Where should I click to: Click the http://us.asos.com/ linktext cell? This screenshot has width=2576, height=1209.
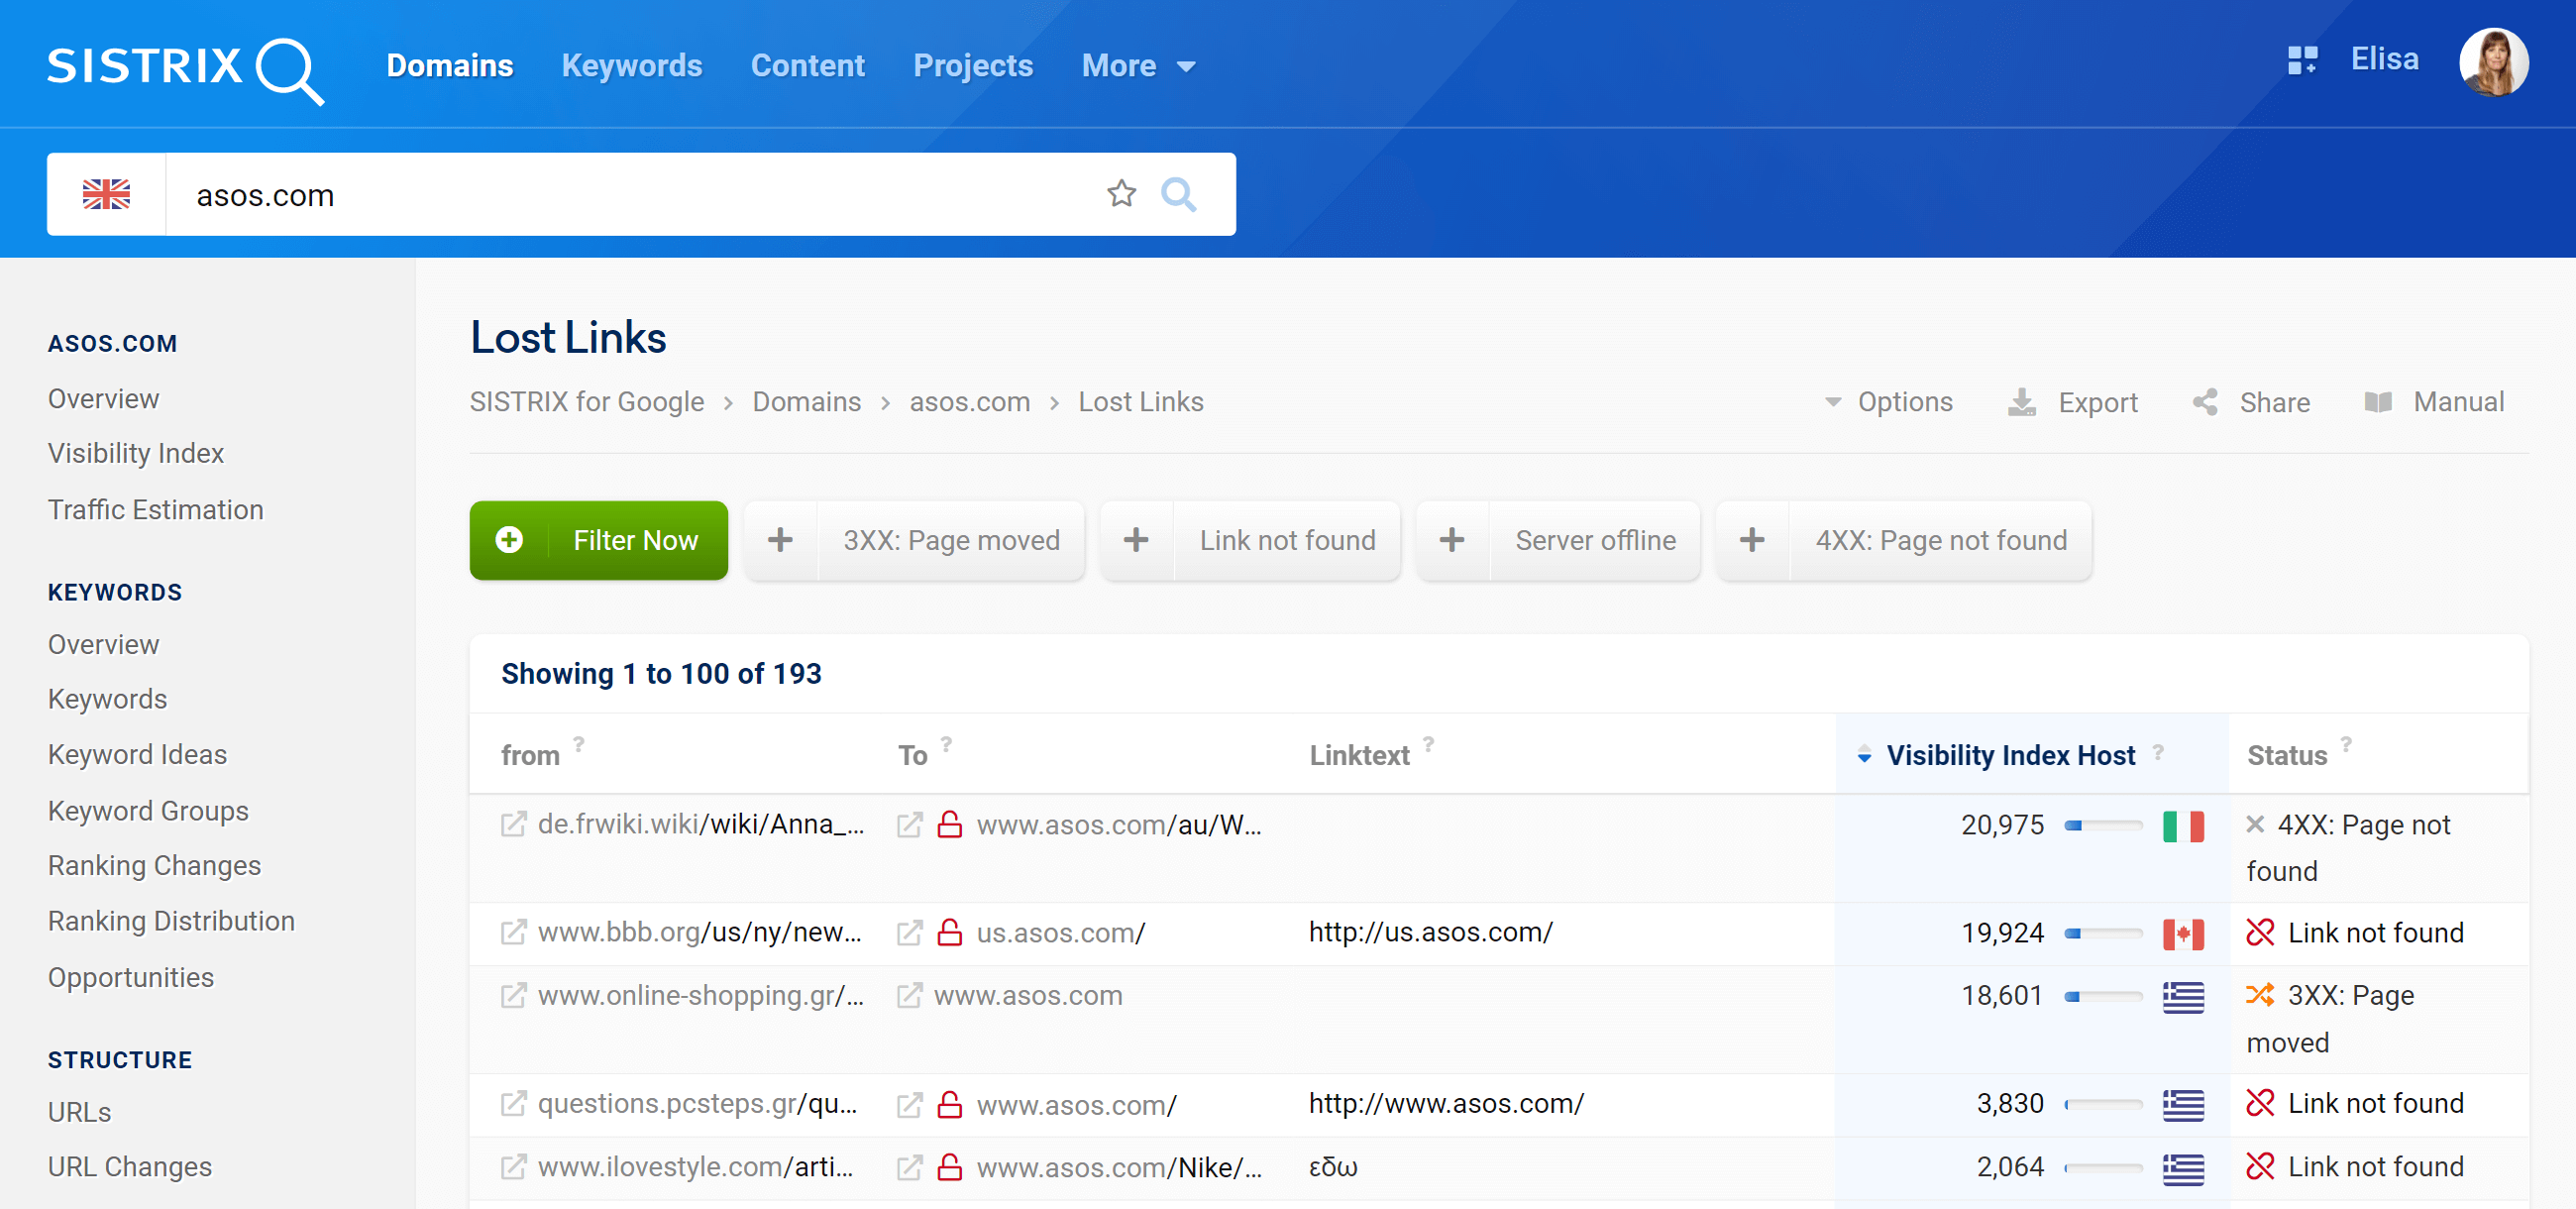(x=1430, y=932)
